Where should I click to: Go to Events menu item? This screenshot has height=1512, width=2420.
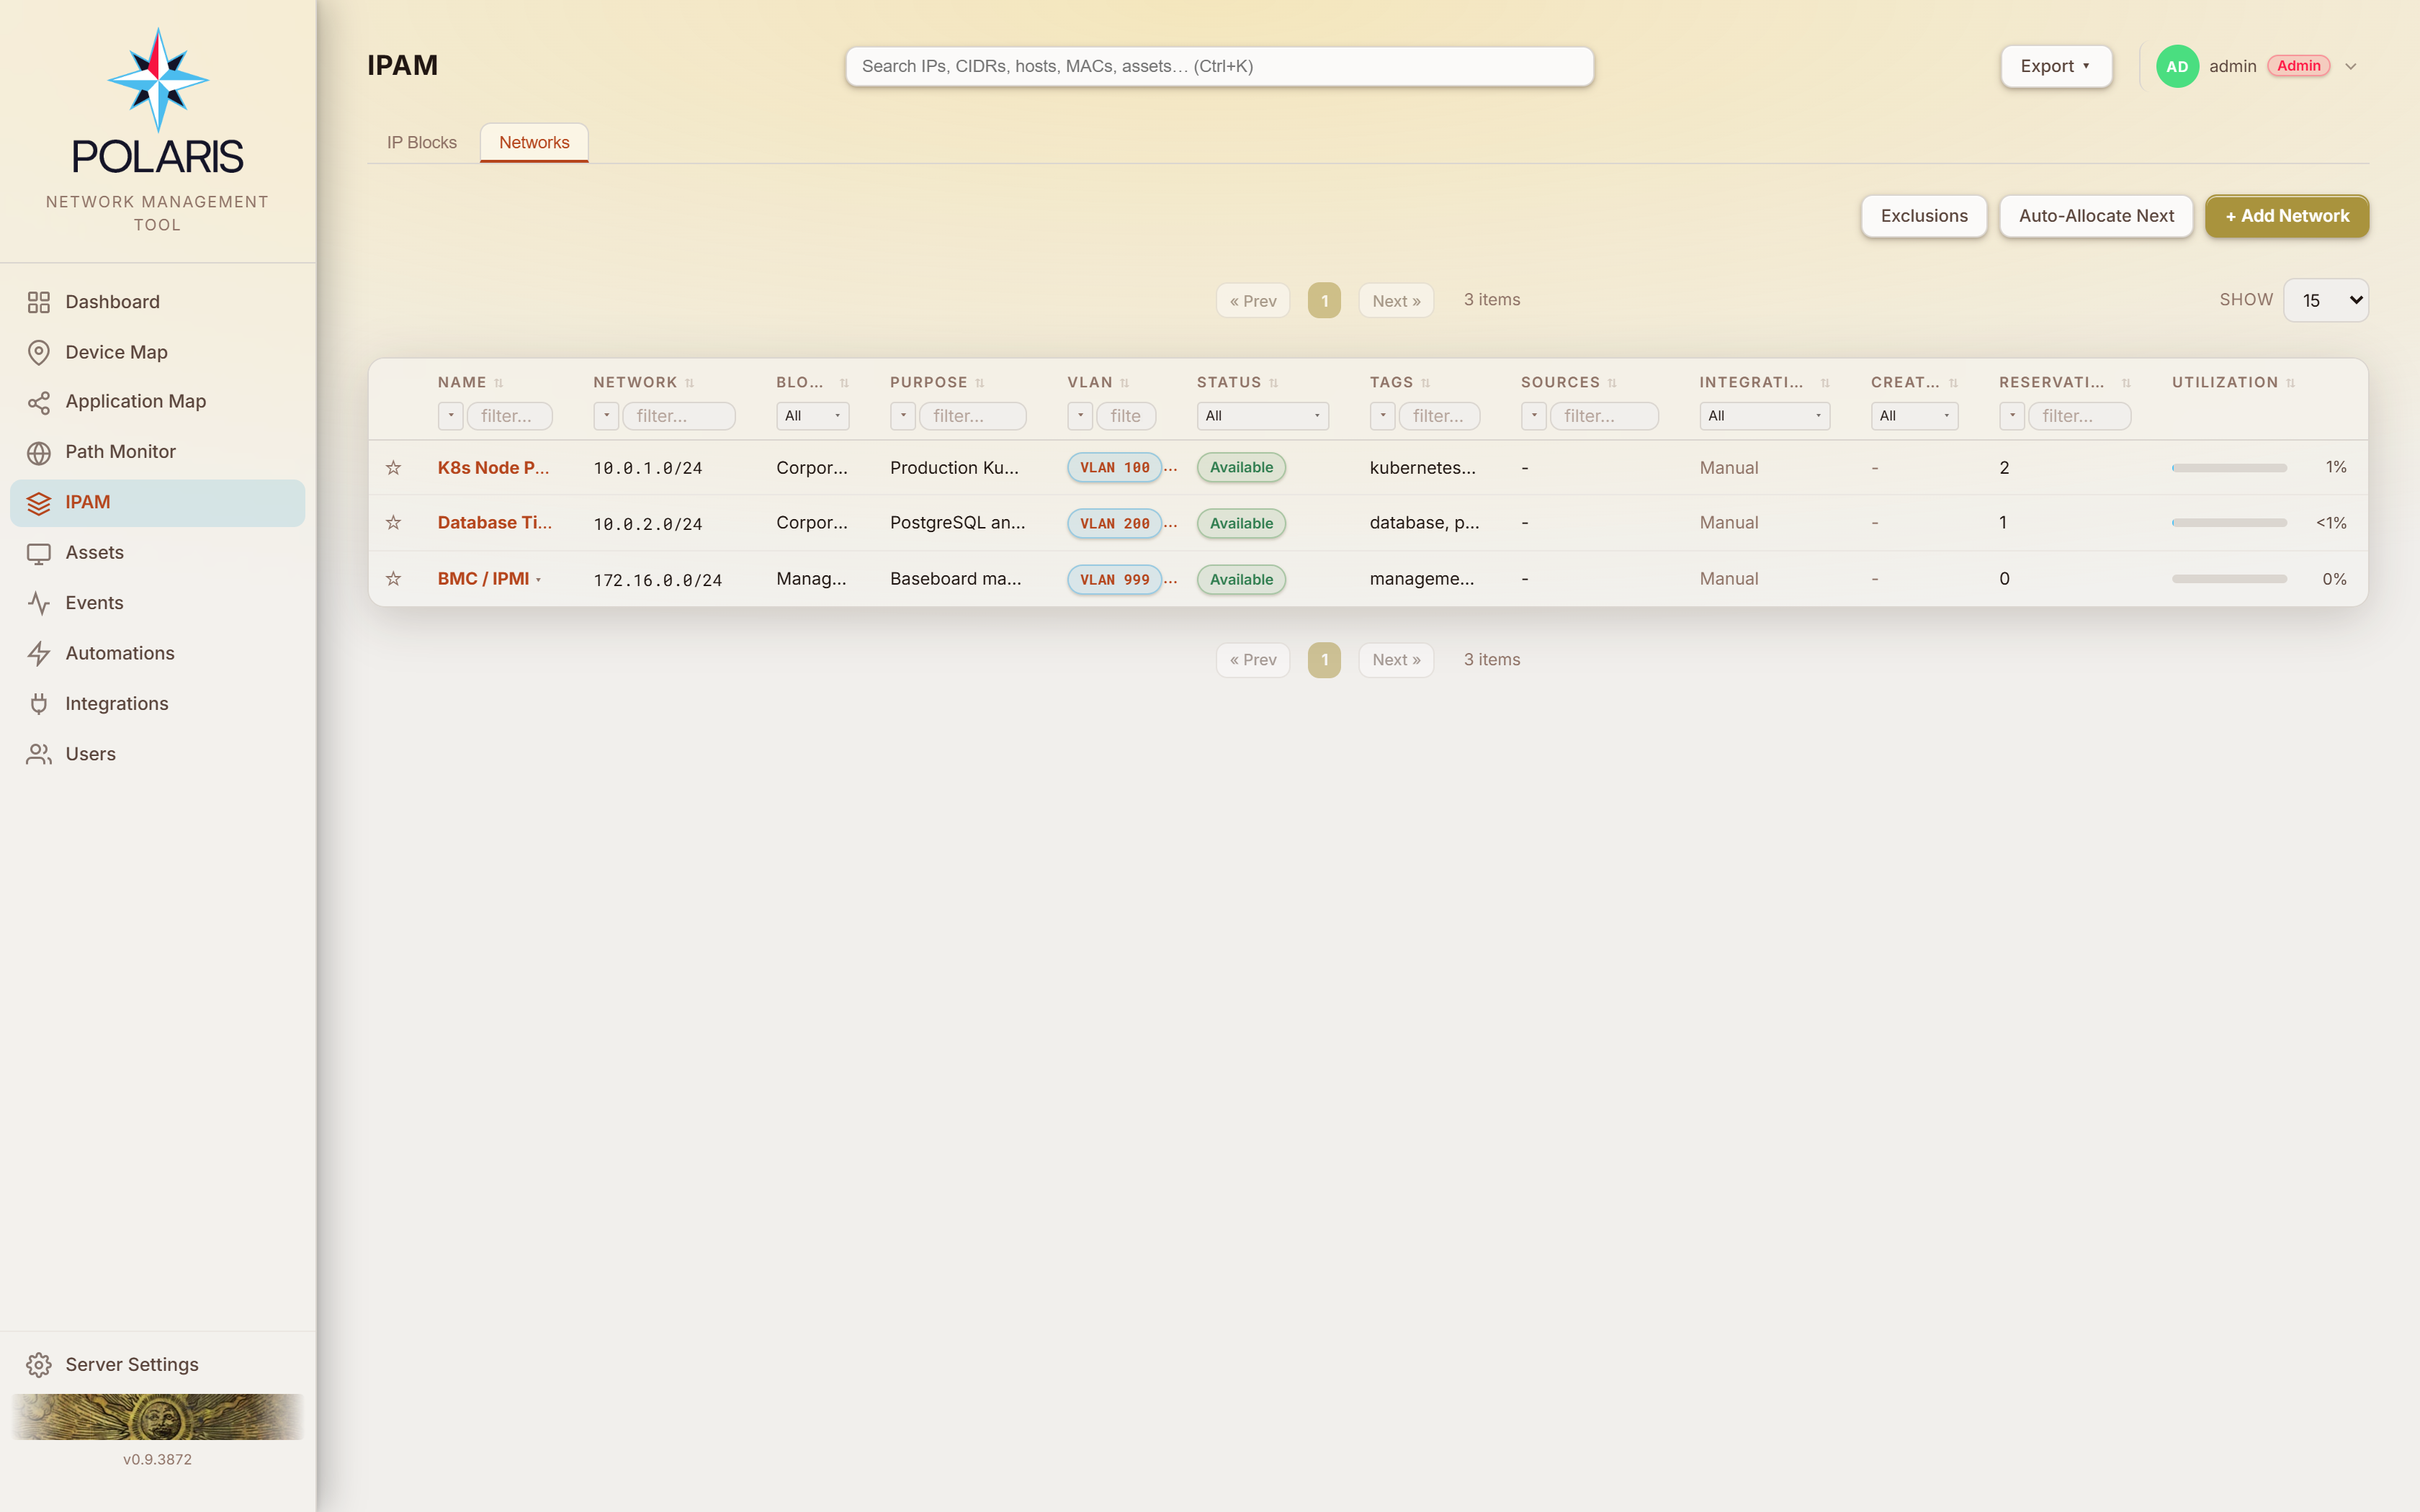(x=158, y=603)
